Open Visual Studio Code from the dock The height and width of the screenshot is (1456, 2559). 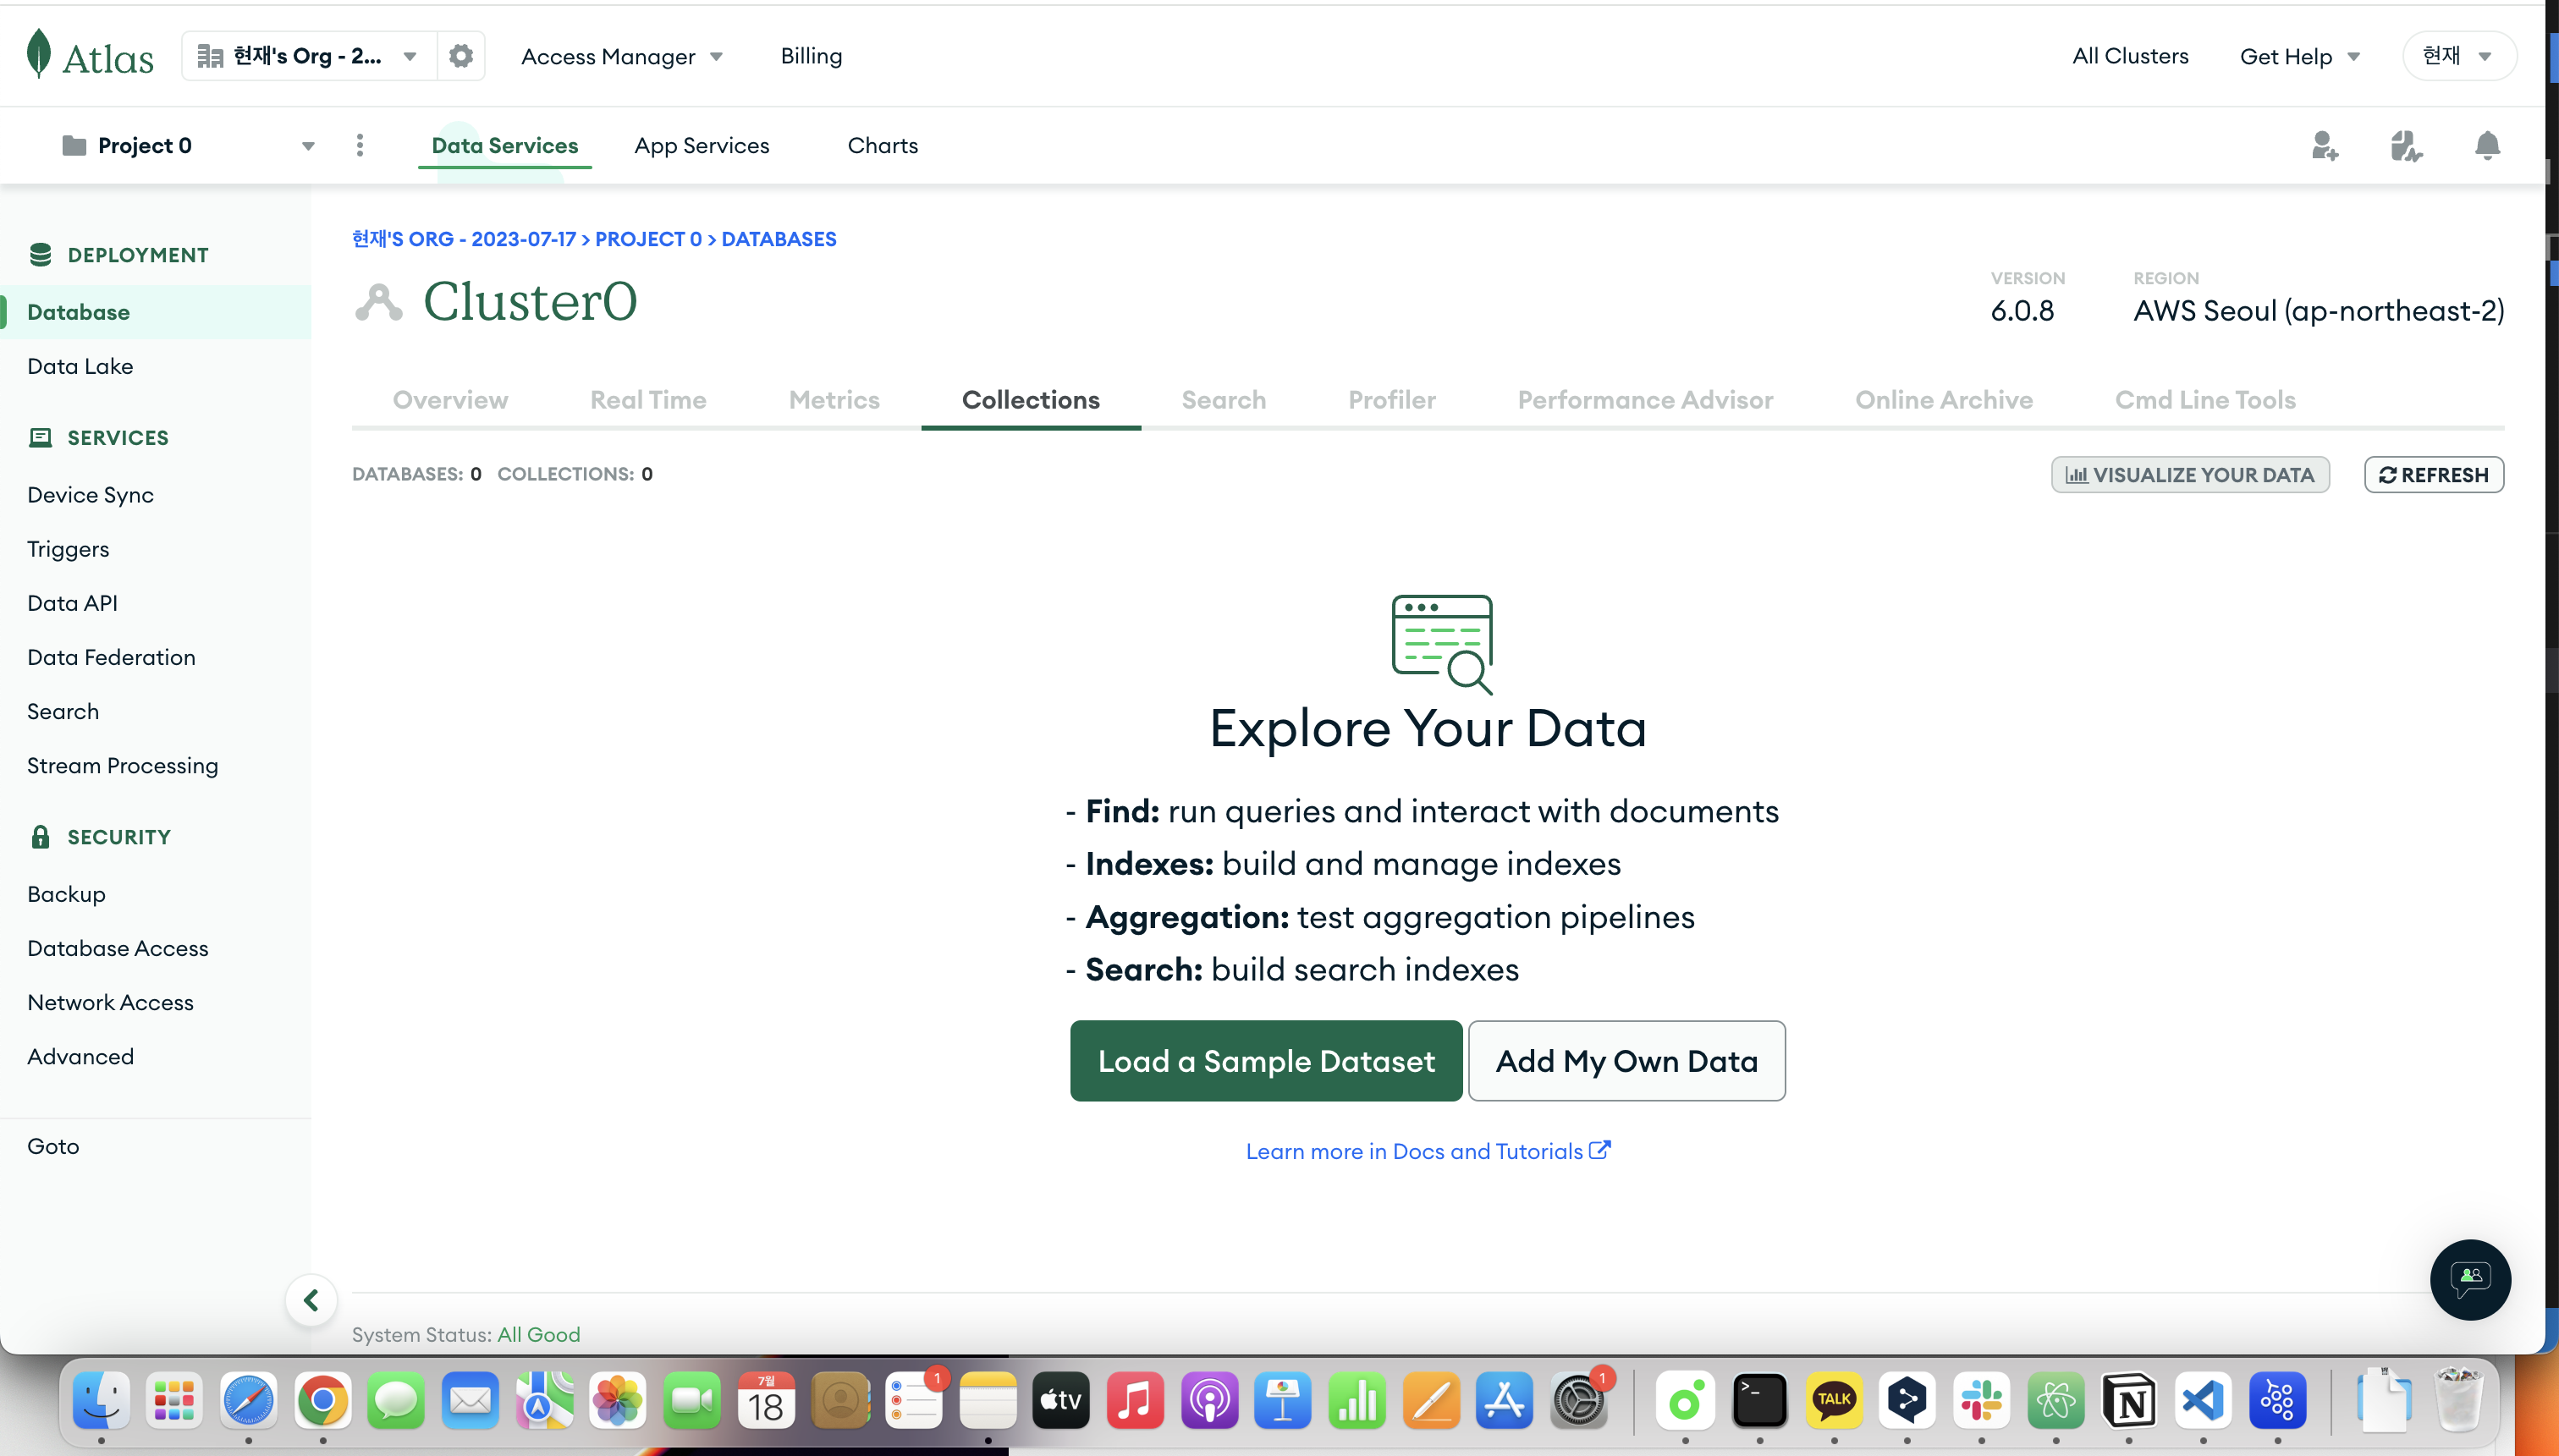[x=2203, y=1400]
